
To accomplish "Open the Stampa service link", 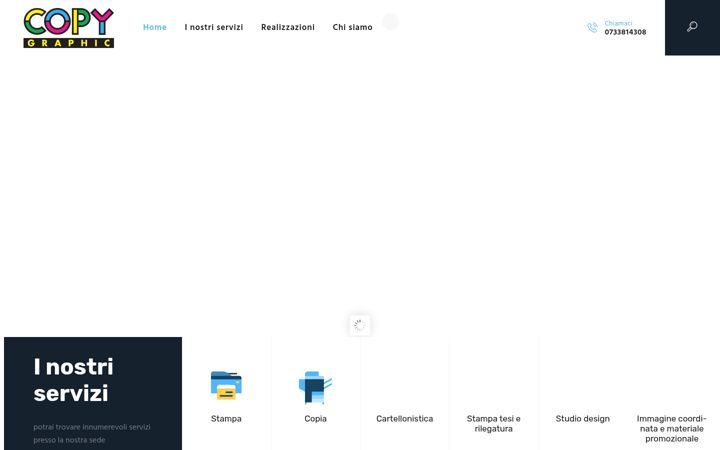I will tap(226, 419).
